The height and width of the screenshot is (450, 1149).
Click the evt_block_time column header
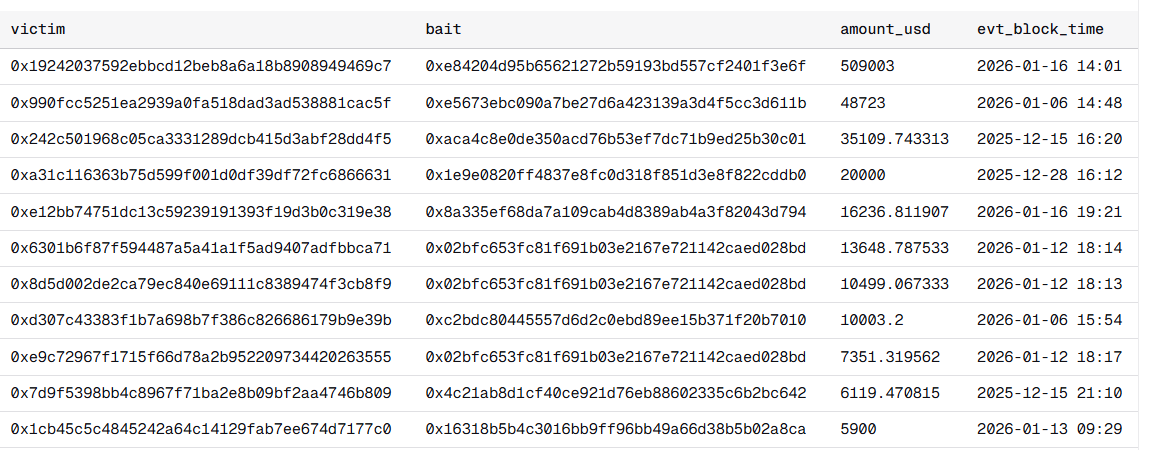click(1040, 29)
